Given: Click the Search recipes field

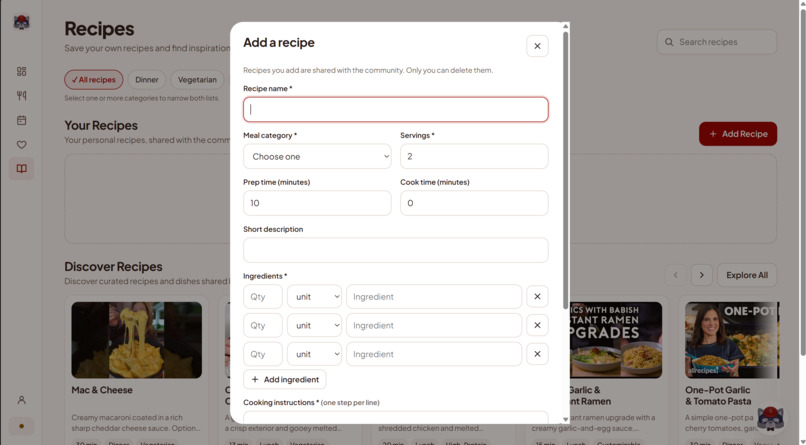Looking at the screenshot, I should click(717, 42).
